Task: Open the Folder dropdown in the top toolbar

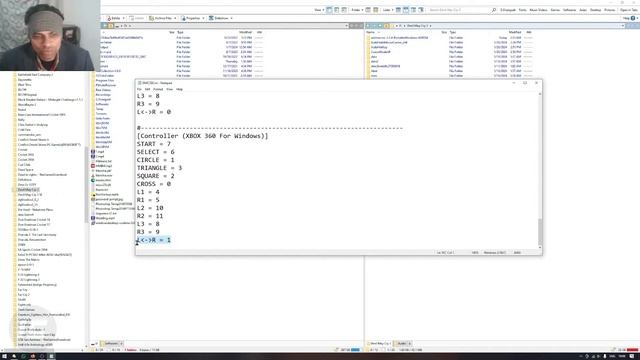Action: point(358,10)
